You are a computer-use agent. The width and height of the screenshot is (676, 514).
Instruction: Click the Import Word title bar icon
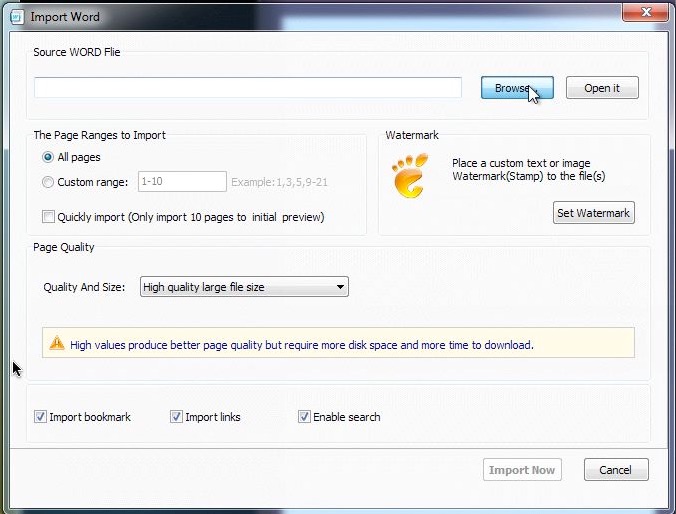pos(17,17)
